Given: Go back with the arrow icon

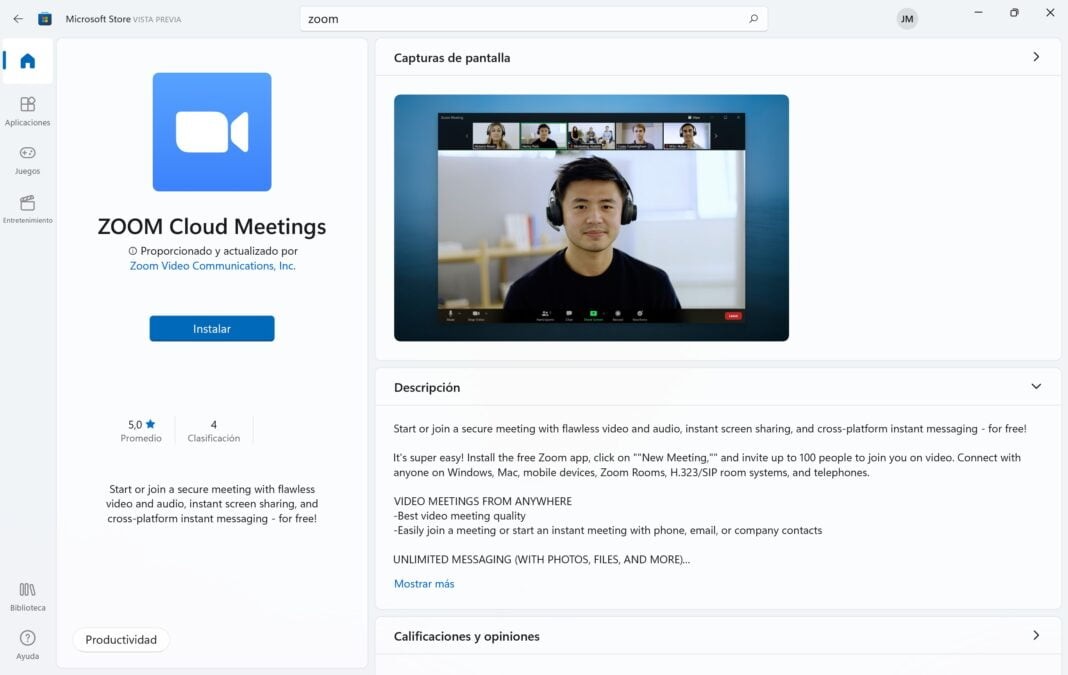Looking at the screenshot, I should pyautogui.click(x=18, y=19).
